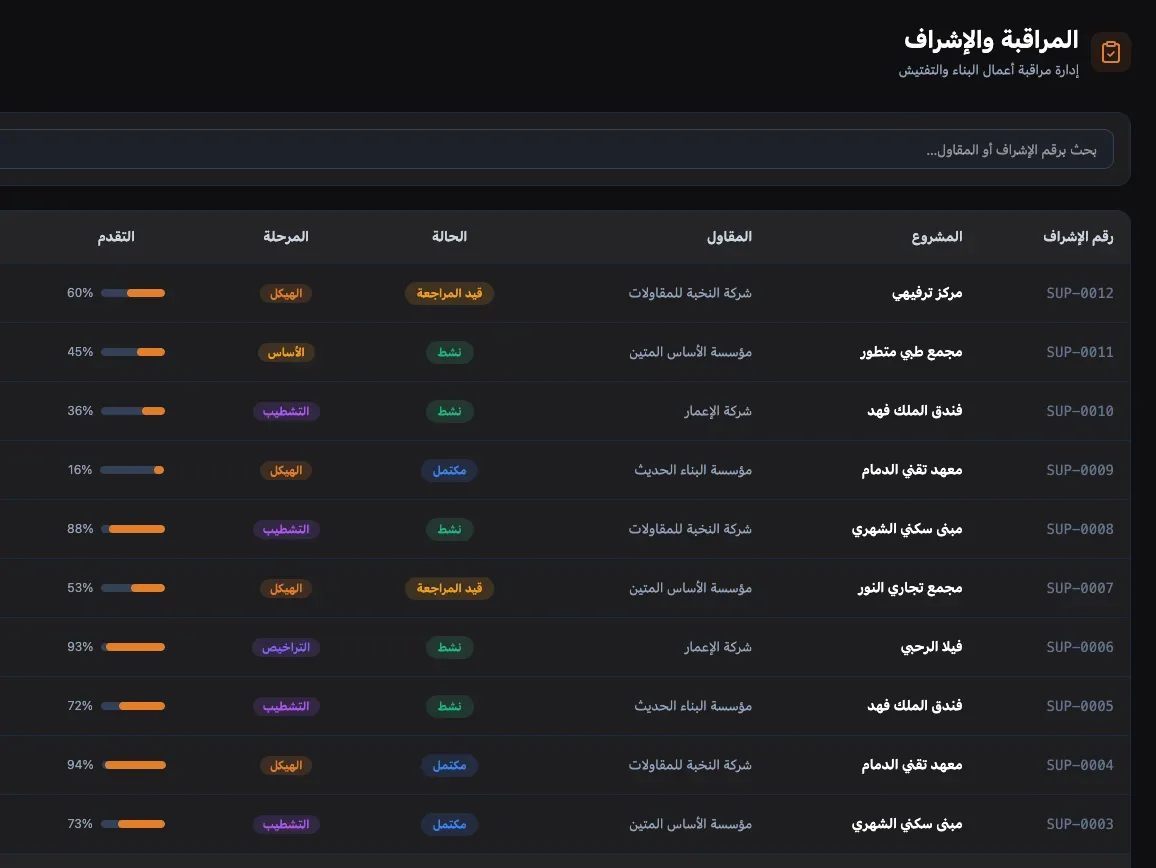Viewport: 1156px width, 868px height.
Task: Click الأساس stage tag in SUP-0011 row
Action: (285, 353)
